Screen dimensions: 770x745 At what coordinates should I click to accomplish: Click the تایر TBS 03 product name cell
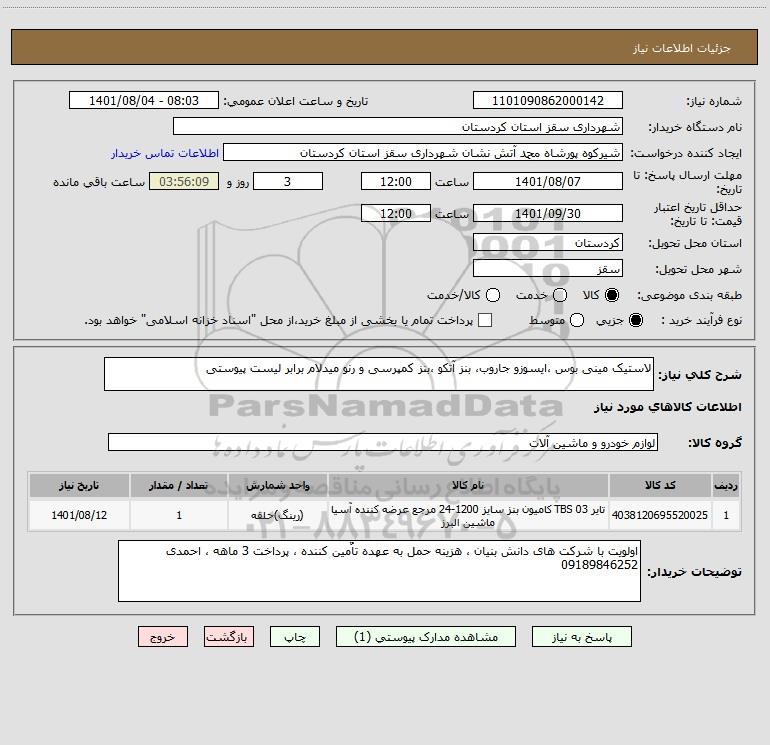[468, 516]
